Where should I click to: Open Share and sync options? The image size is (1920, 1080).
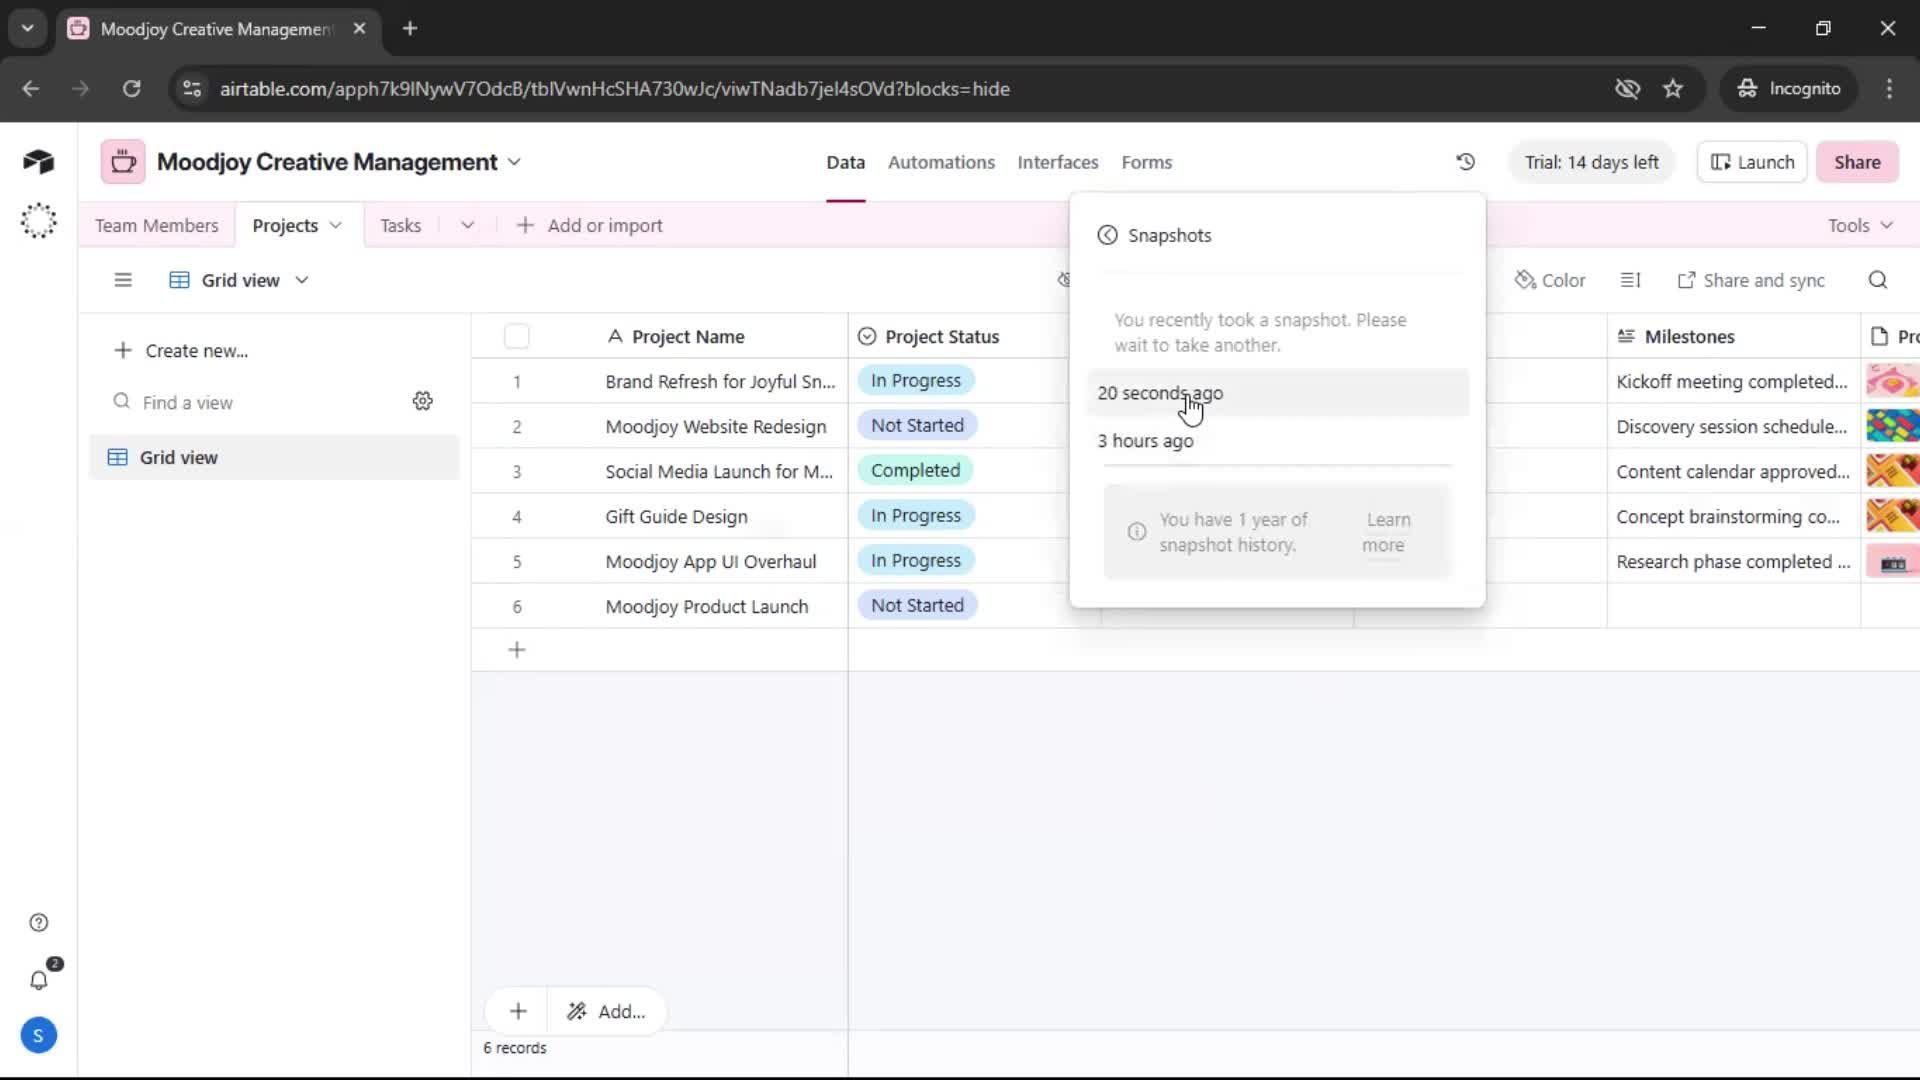pos(1751,280)
